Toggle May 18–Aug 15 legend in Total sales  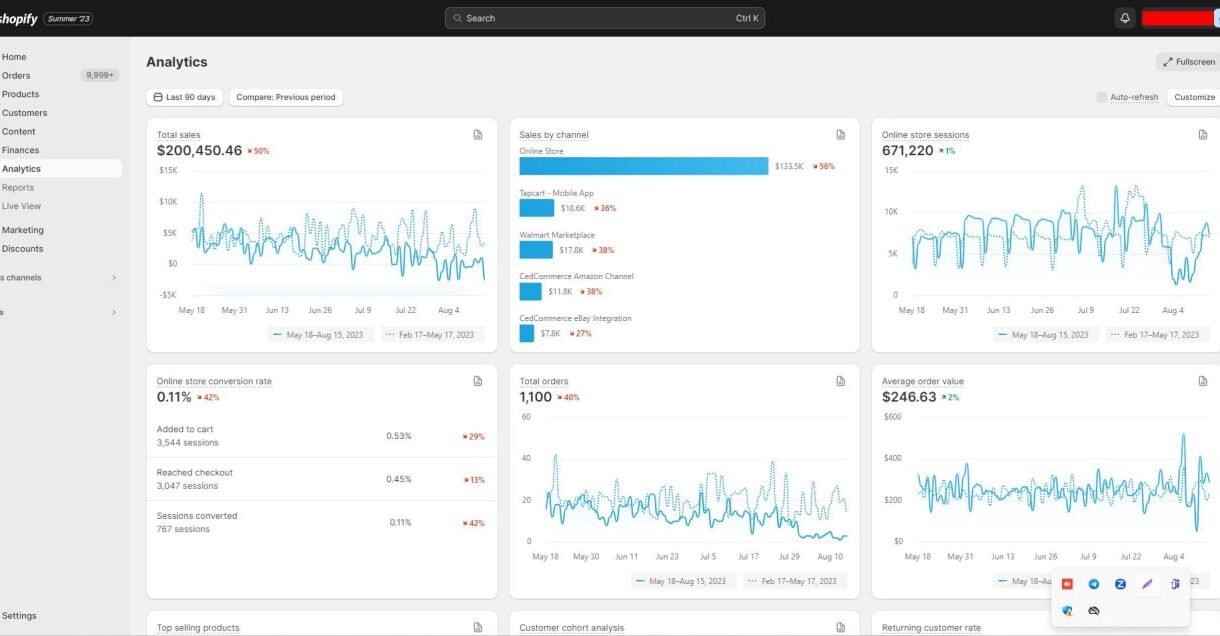coord(318,335)
